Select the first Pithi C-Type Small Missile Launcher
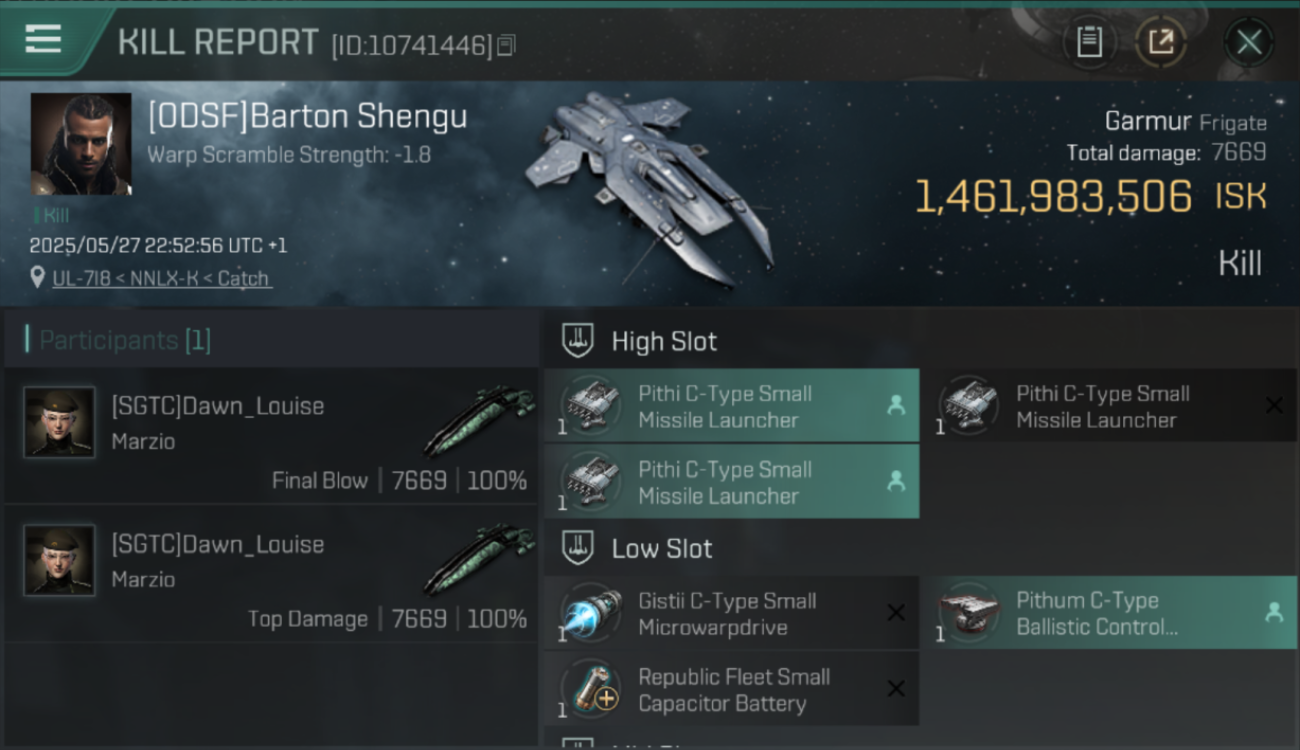The image size is (1300, 750). pos(731,405)
